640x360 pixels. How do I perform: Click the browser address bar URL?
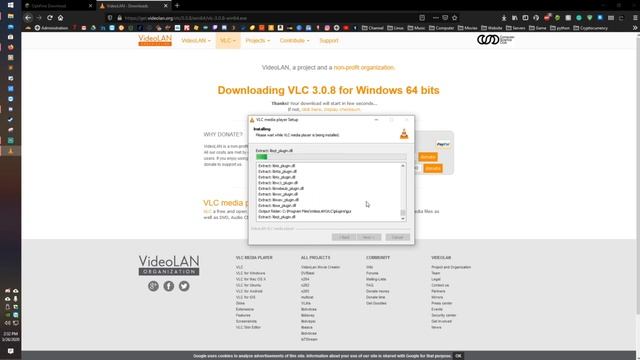point(186,18)
